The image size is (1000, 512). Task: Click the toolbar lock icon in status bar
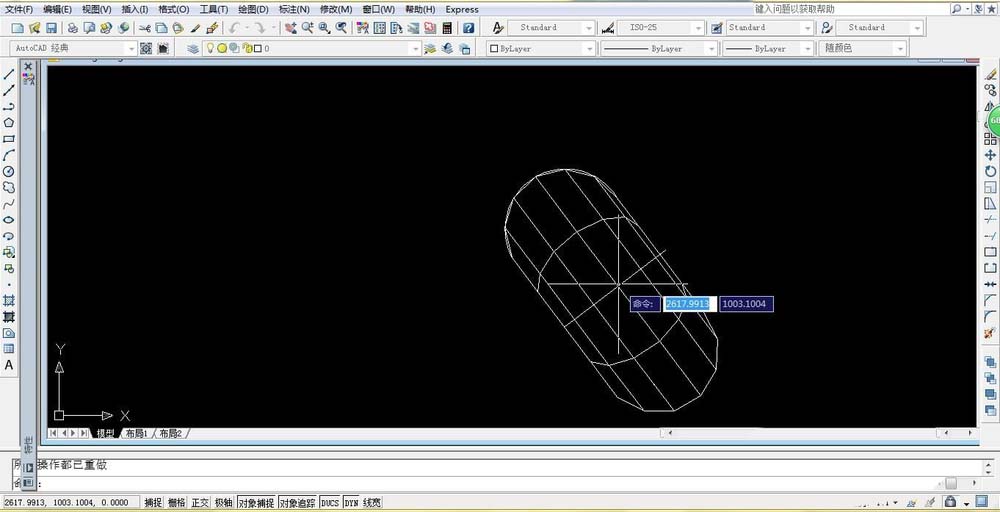[950, 502]
